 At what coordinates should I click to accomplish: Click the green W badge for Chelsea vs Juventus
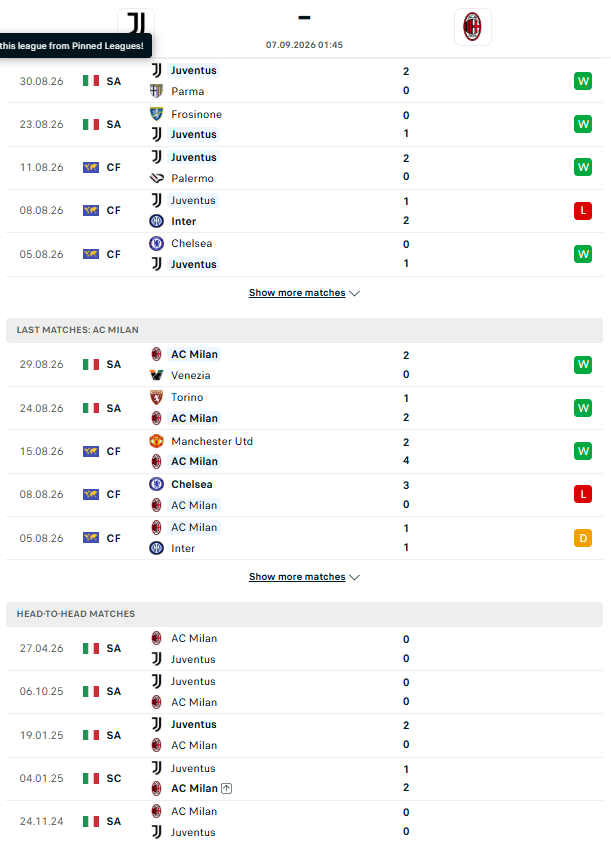point(583,254)
